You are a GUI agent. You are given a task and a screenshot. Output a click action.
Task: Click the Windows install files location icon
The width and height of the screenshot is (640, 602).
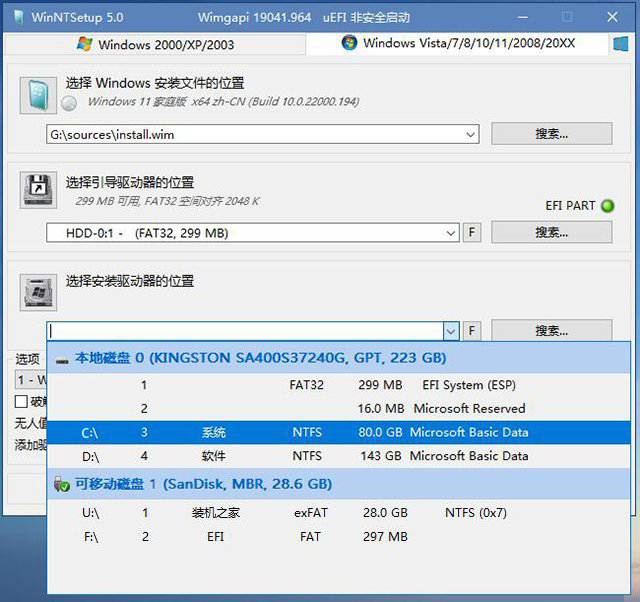[38, 95]
